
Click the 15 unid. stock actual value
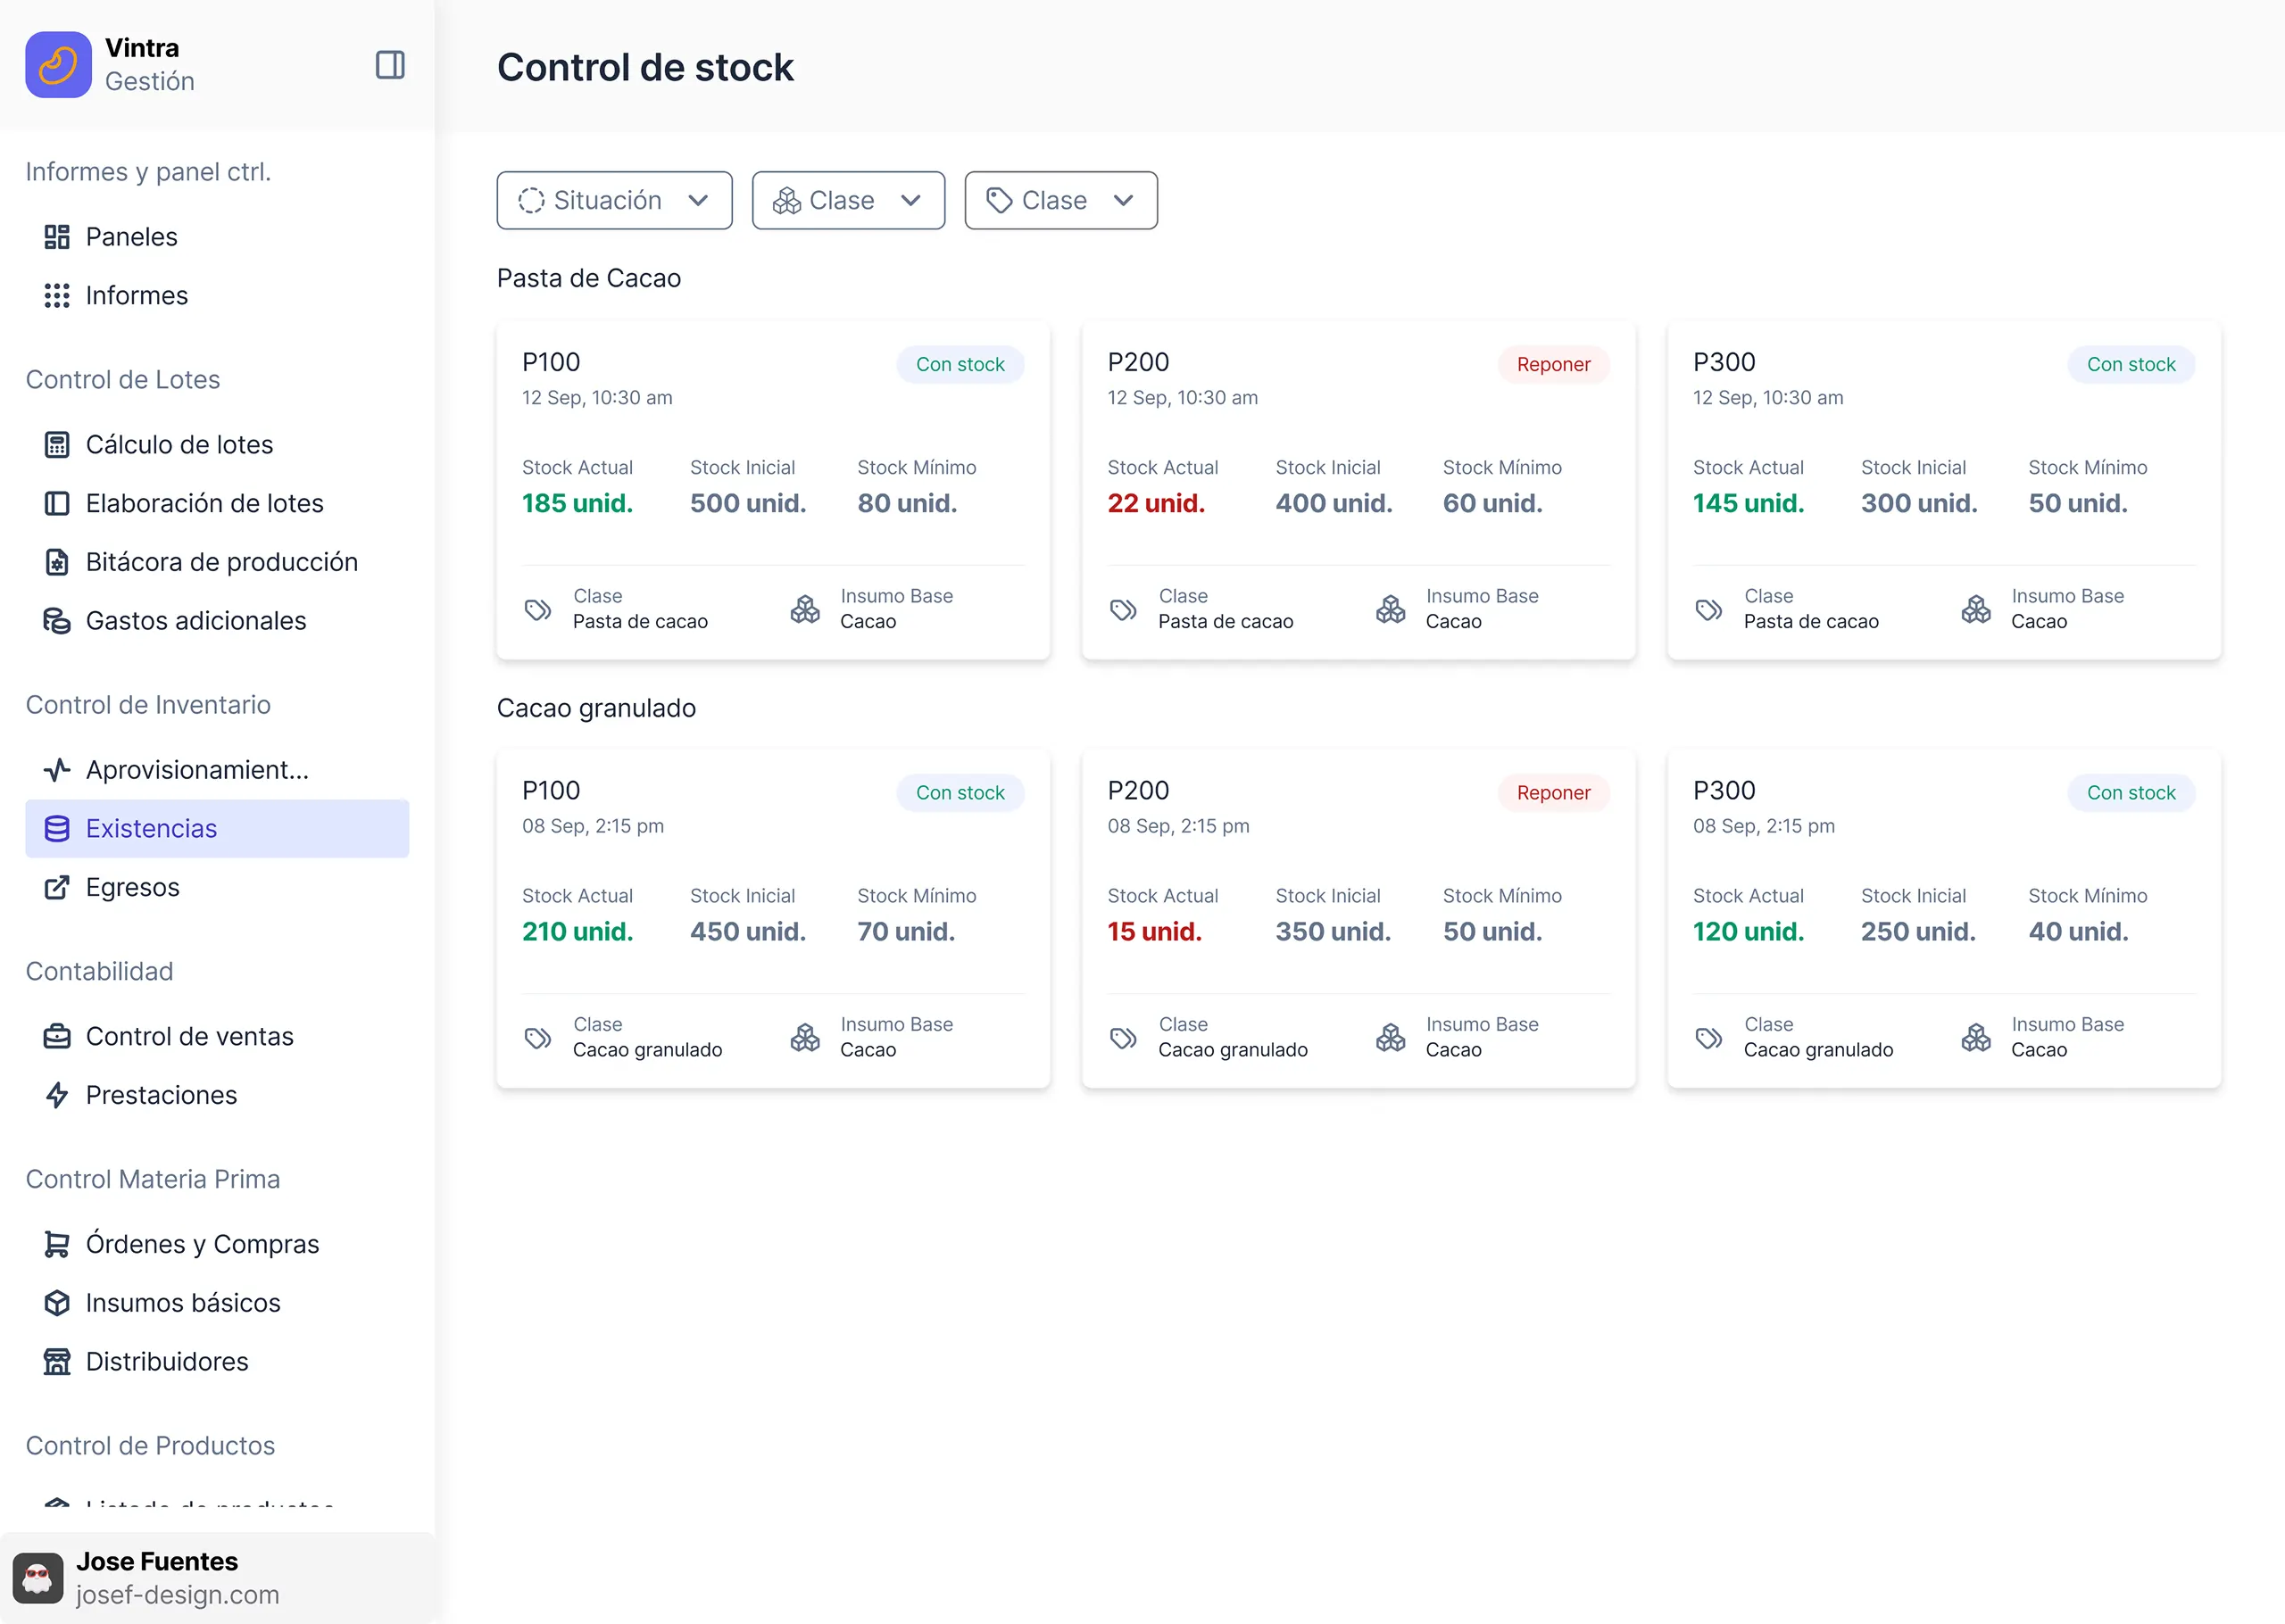pos(1154,931)
